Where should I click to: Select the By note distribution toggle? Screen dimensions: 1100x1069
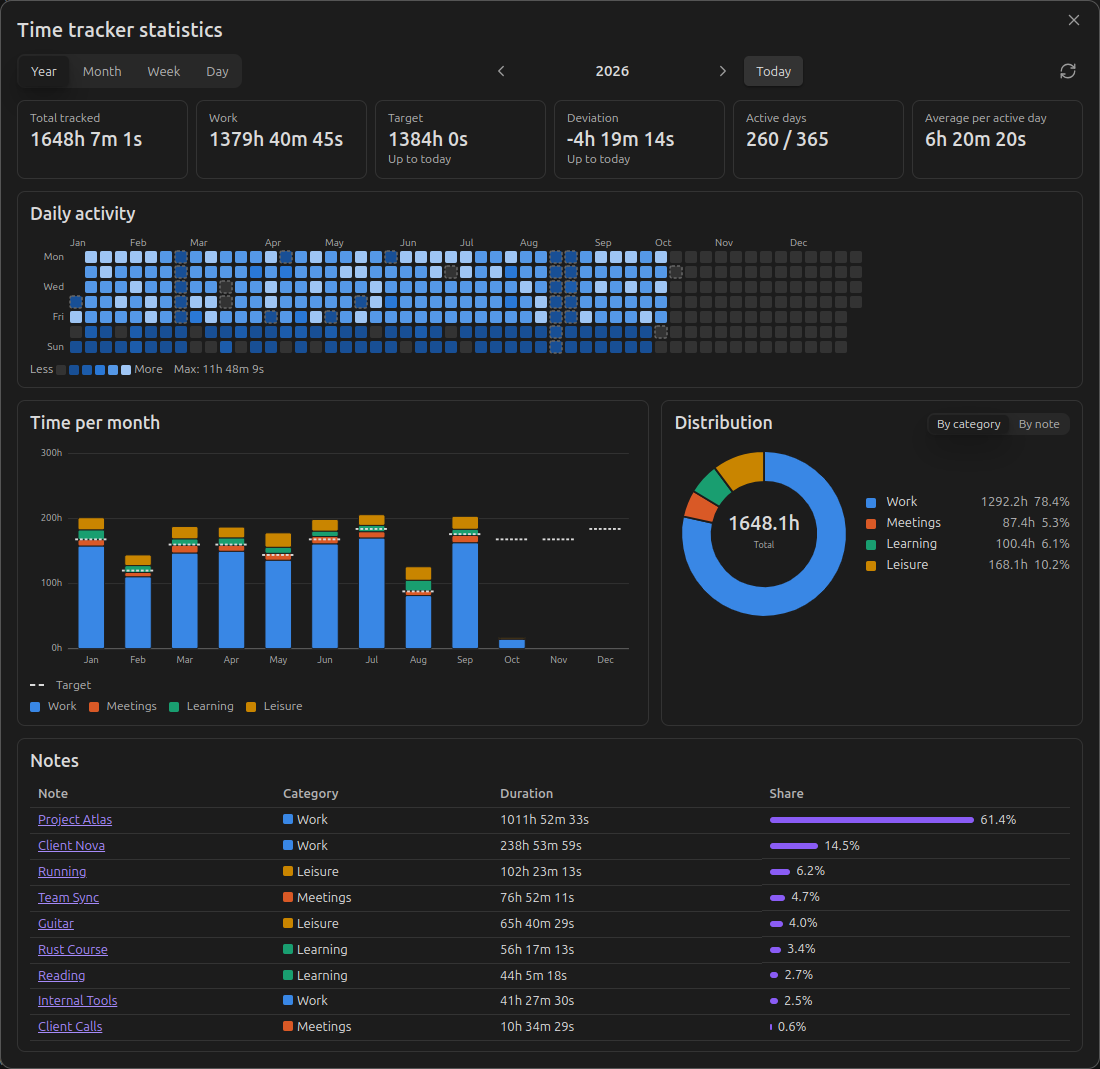coord(1038,424)
